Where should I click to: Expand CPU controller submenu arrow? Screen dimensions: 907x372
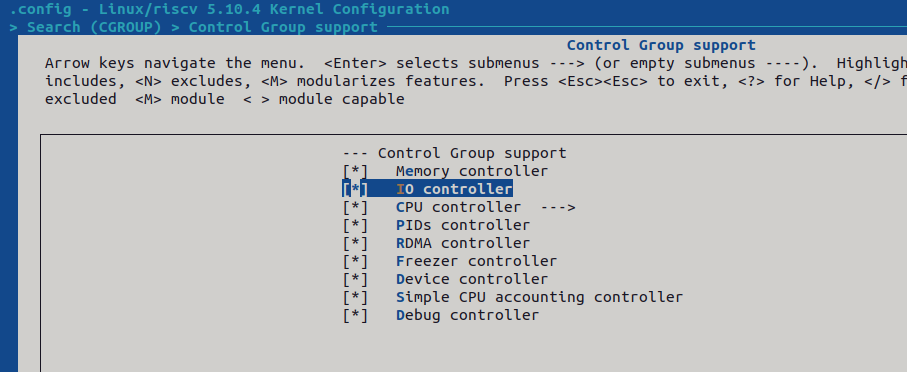point(558,207)
